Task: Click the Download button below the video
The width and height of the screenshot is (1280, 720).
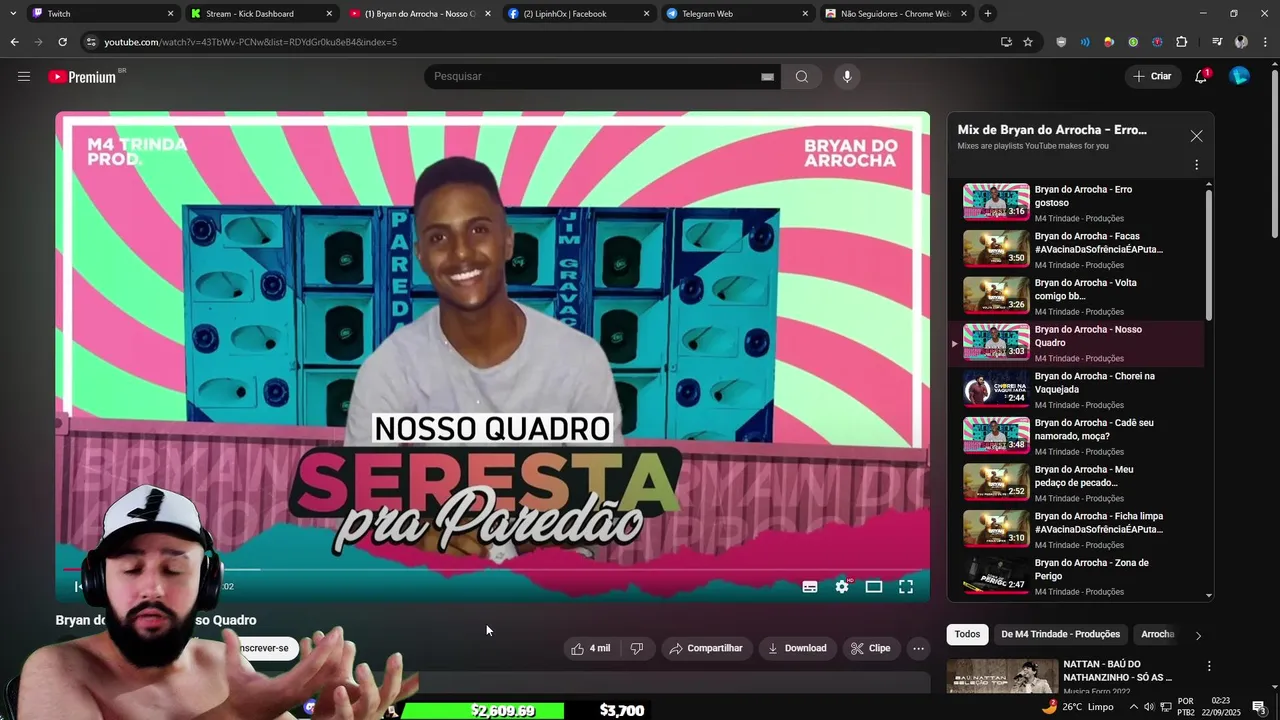Action: (x=797, y=648)
